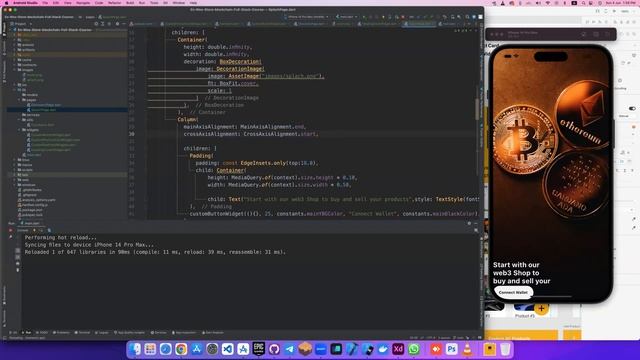Open the Git menu
Image resolution: width=640 pixels, height=360 pixels.
click(x=165, y=3)
